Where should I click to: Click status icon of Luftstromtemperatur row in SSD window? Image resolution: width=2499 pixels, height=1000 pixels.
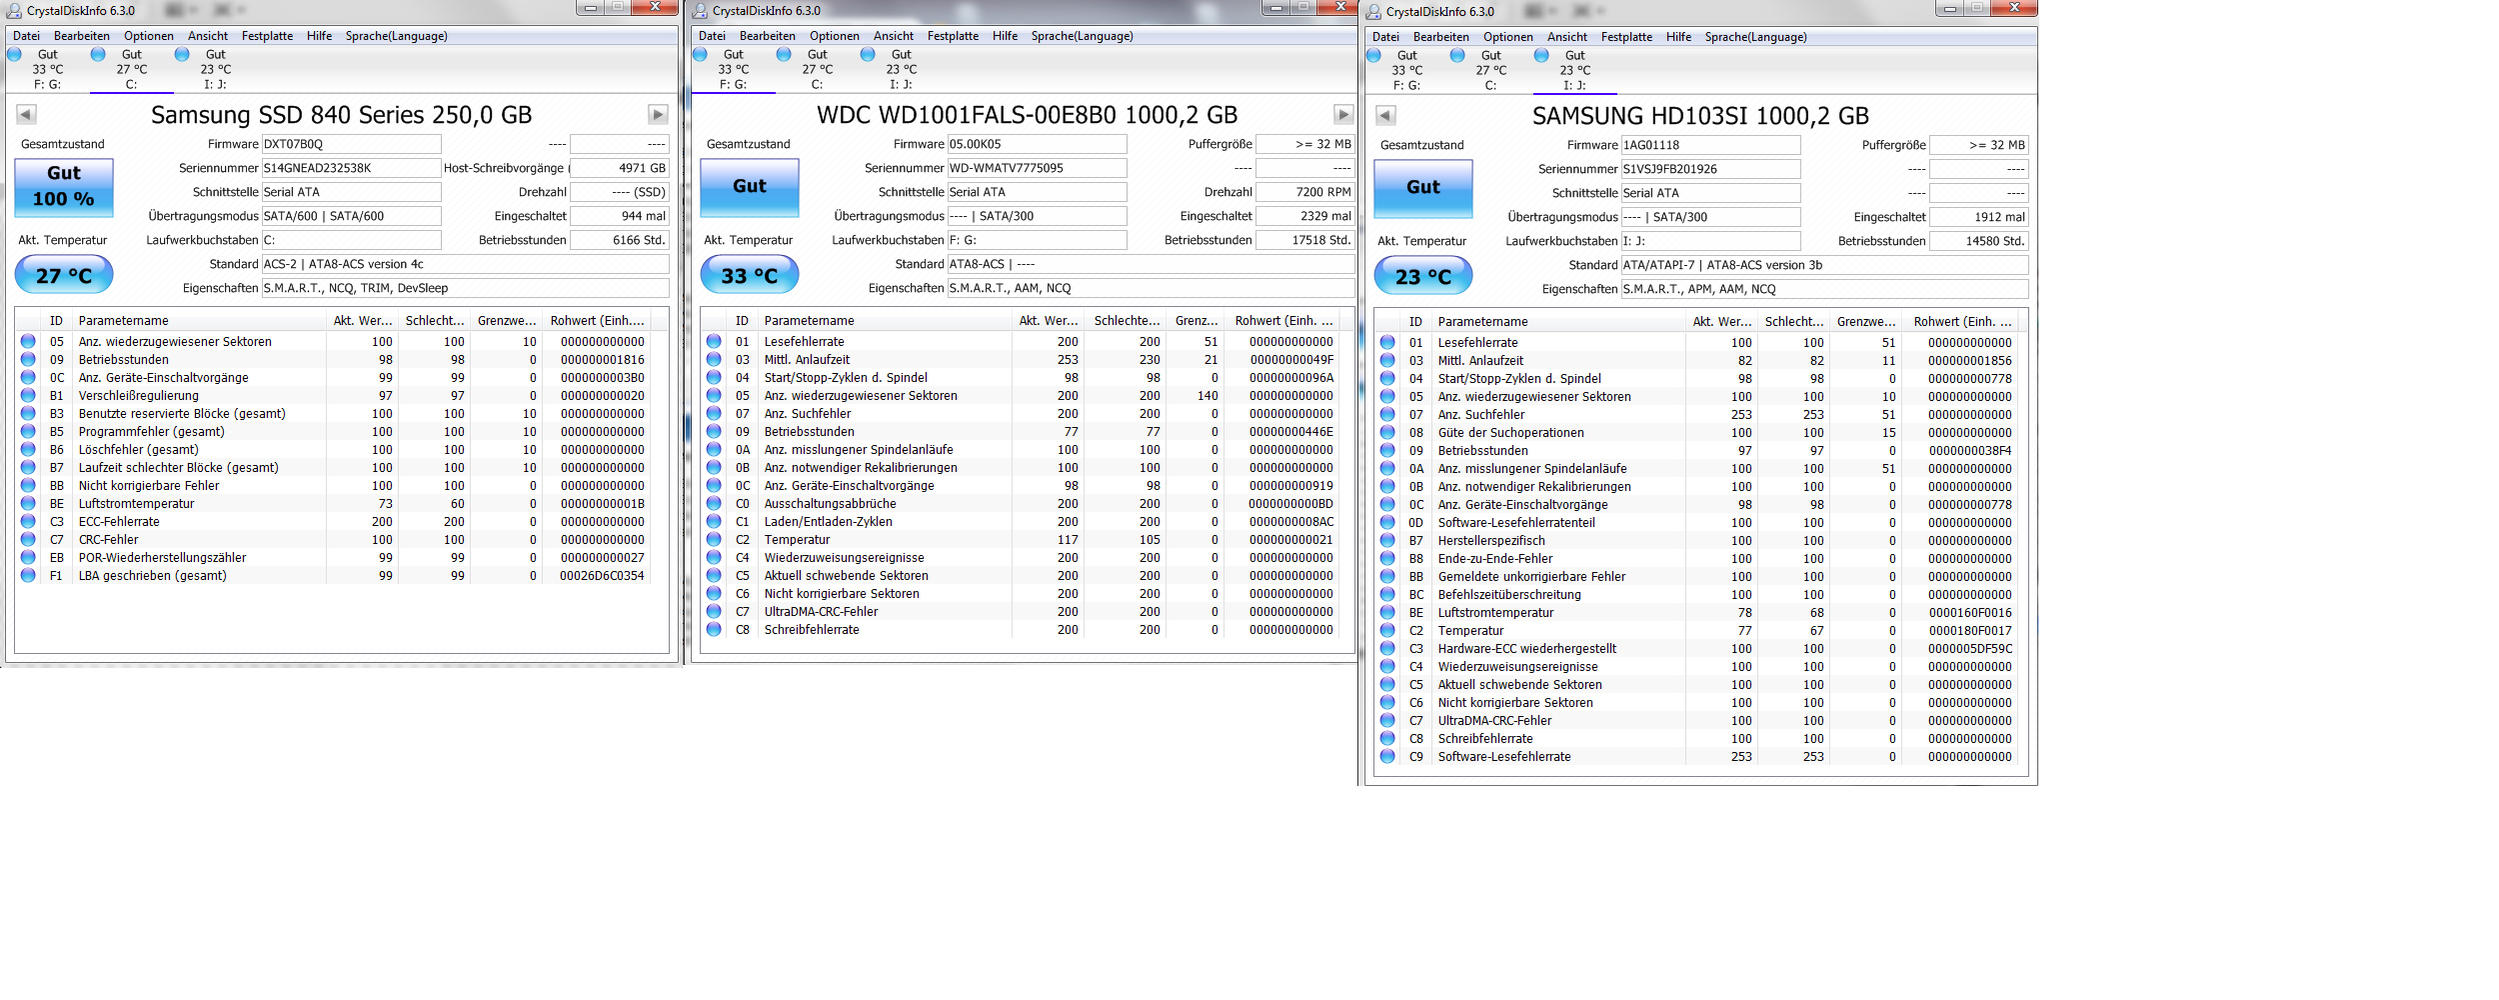(28, 503)
